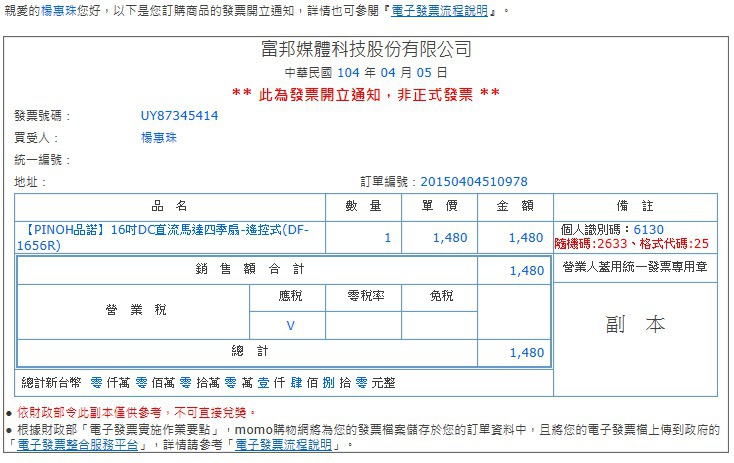Click the company name 富邦媒體科技股份有限公司
734x463 pixels.
(366, 49)
